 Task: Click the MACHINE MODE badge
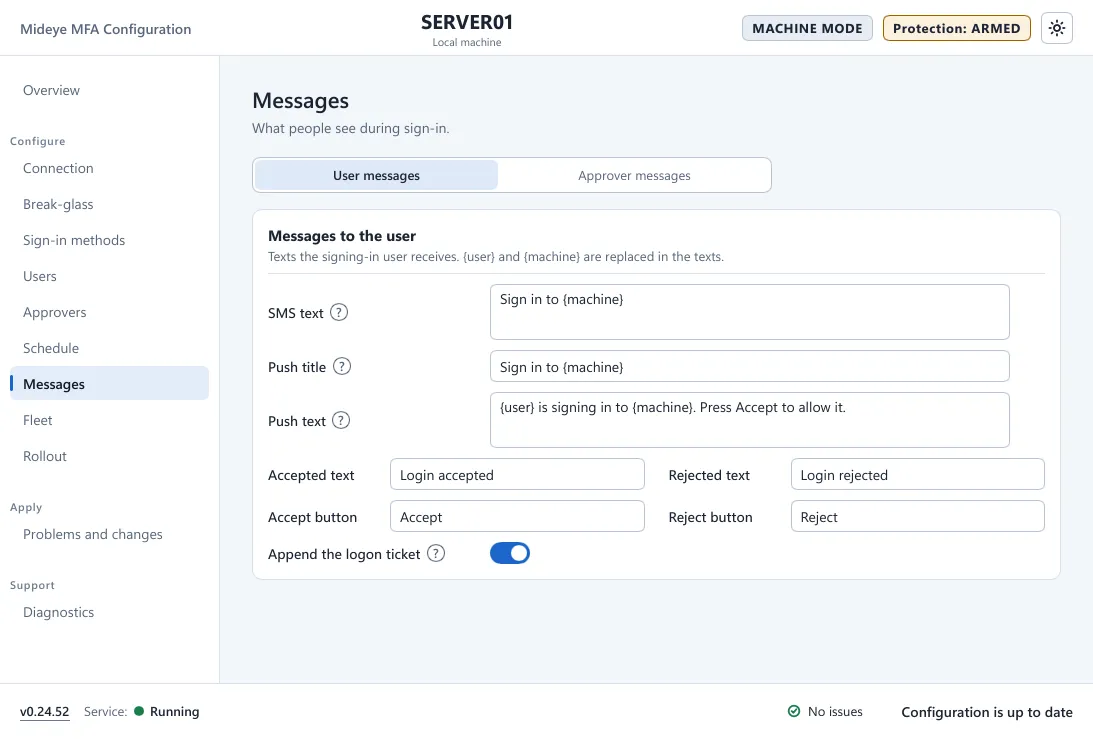tap(807, 29)
